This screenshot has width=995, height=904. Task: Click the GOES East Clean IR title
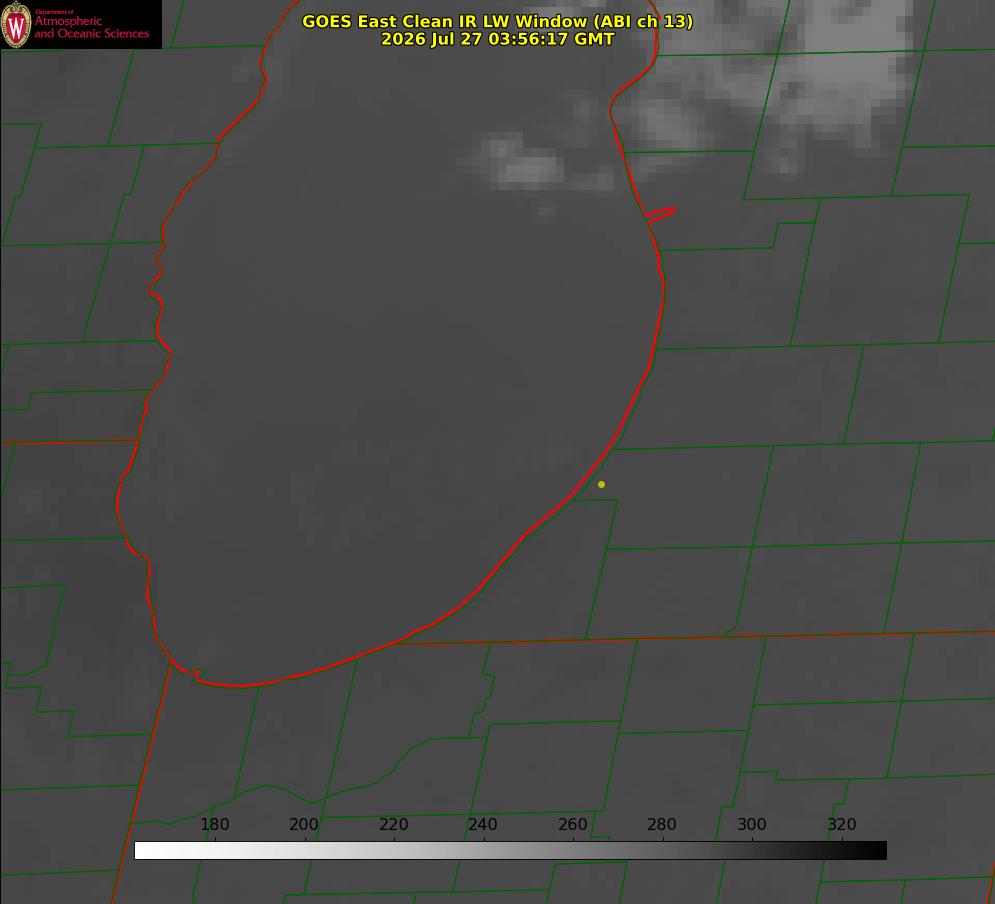(x=498, y=21)
